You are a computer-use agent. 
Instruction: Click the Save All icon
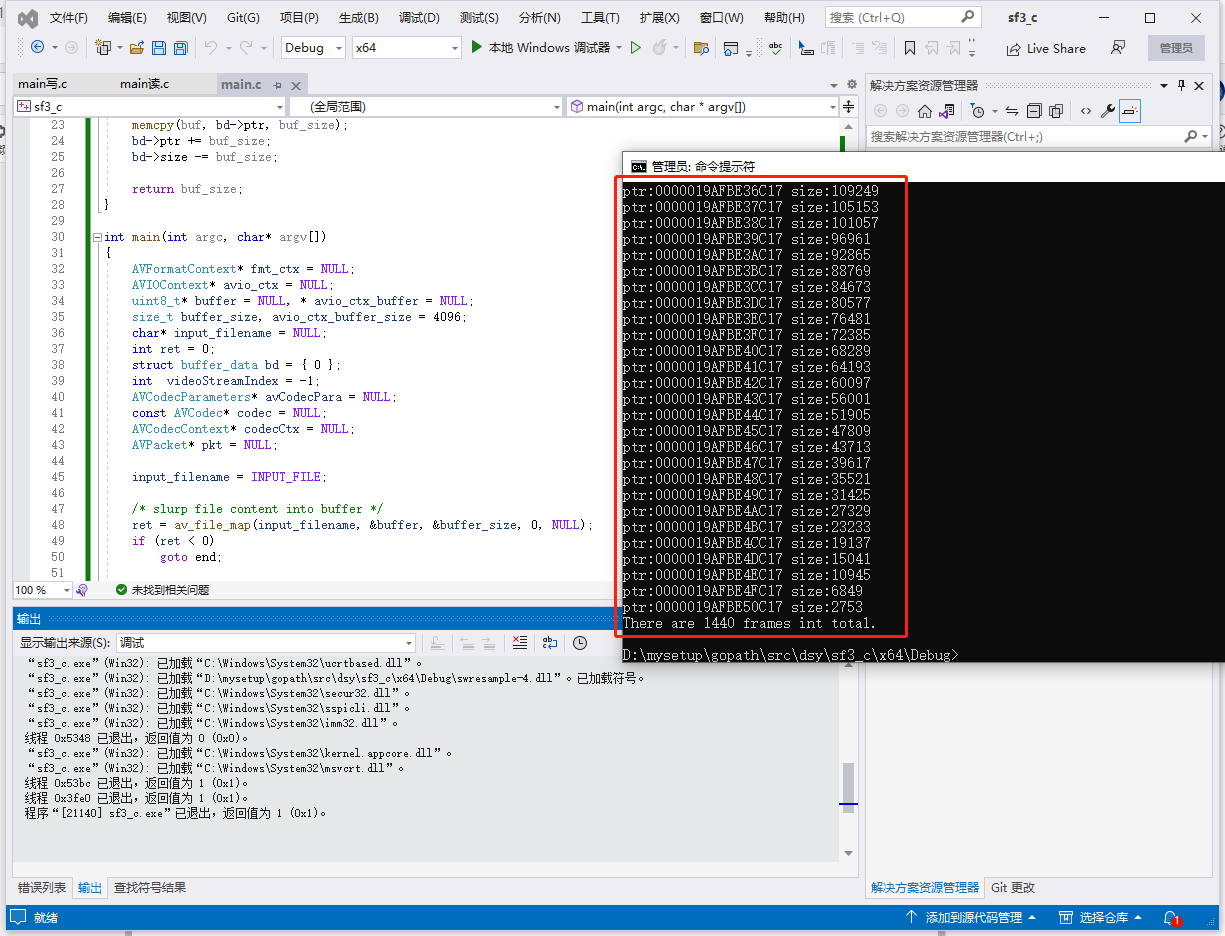pos(181,47)
